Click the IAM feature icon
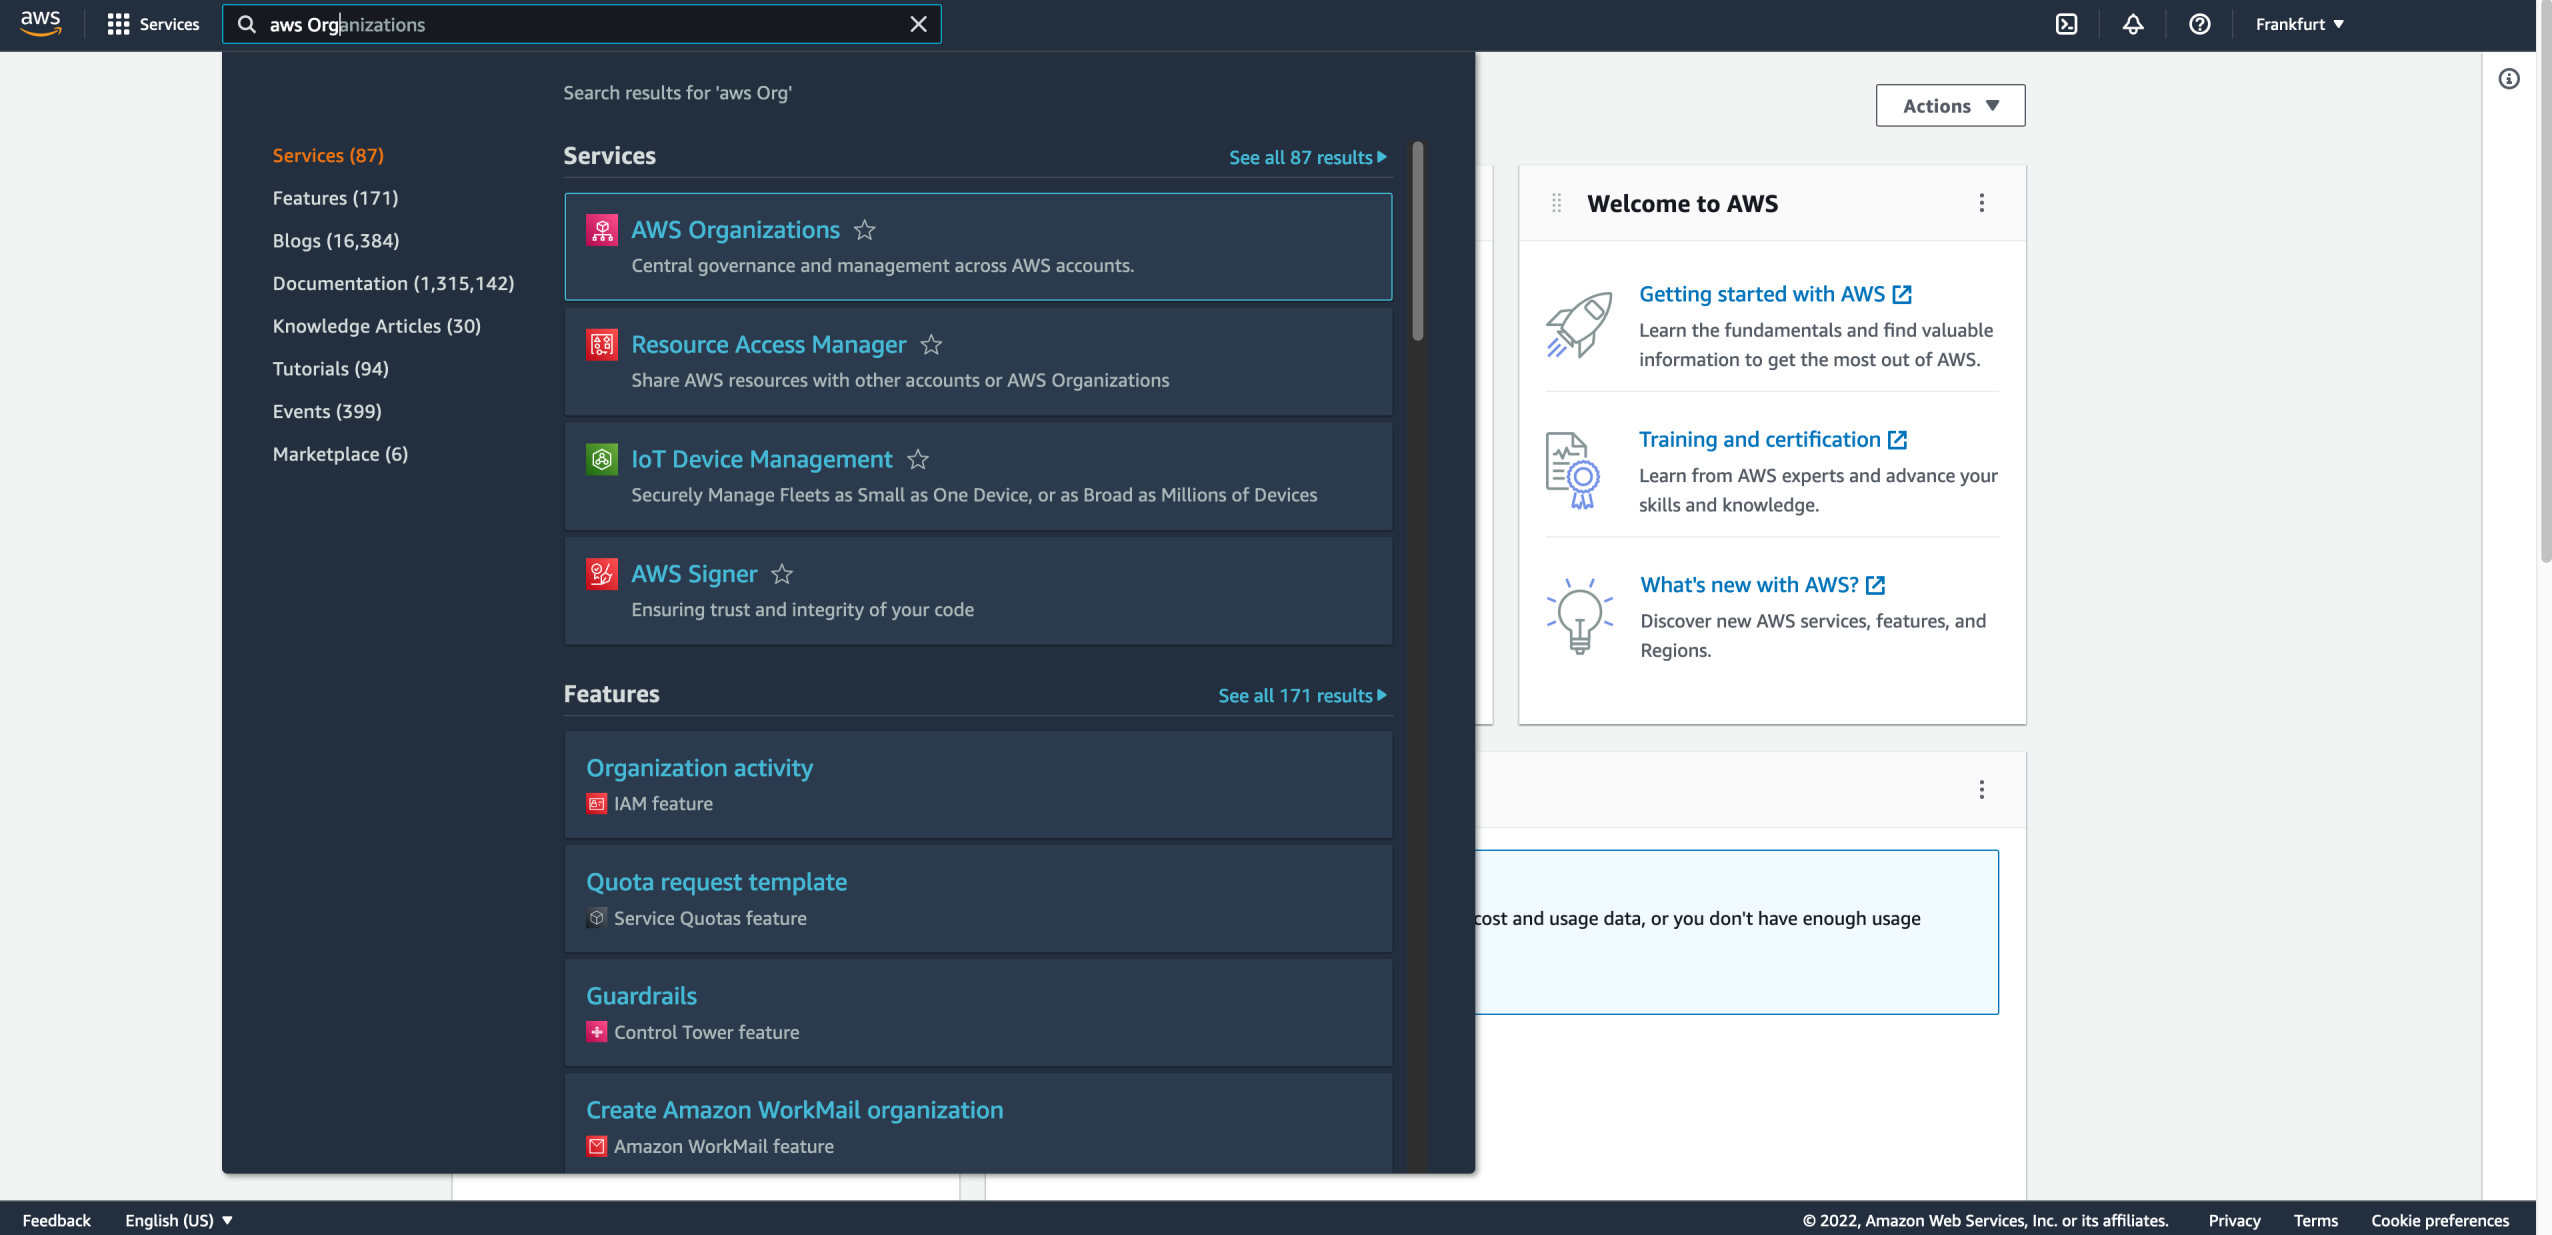The height and width of the screenshot is (1235, 2552). (596, 804)
